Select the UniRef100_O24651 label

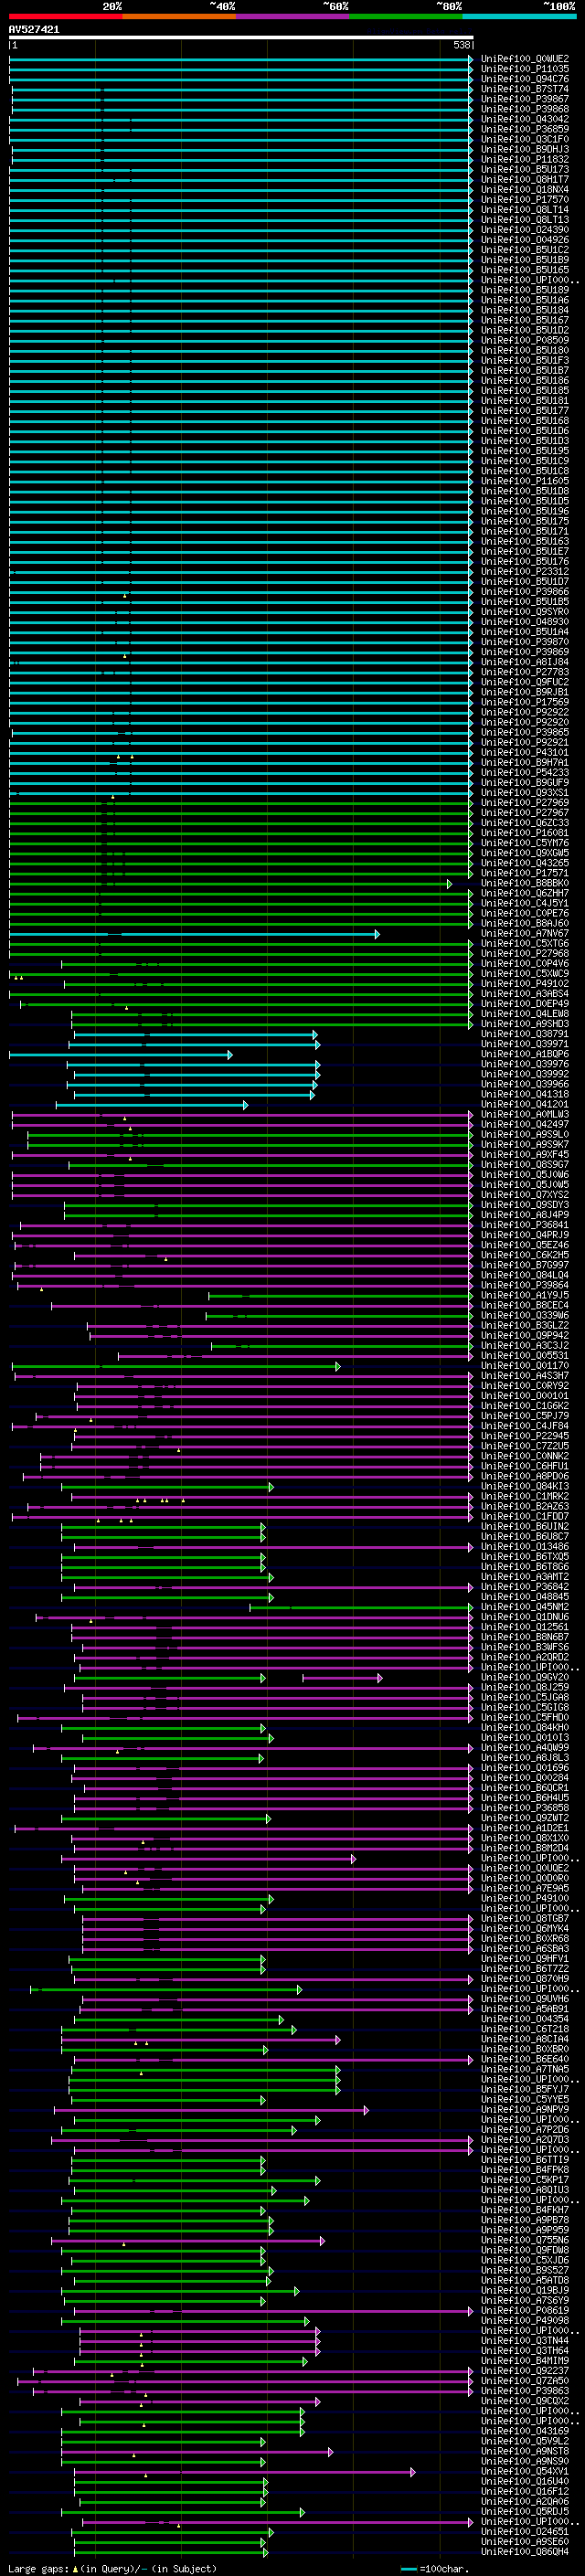525,2531
